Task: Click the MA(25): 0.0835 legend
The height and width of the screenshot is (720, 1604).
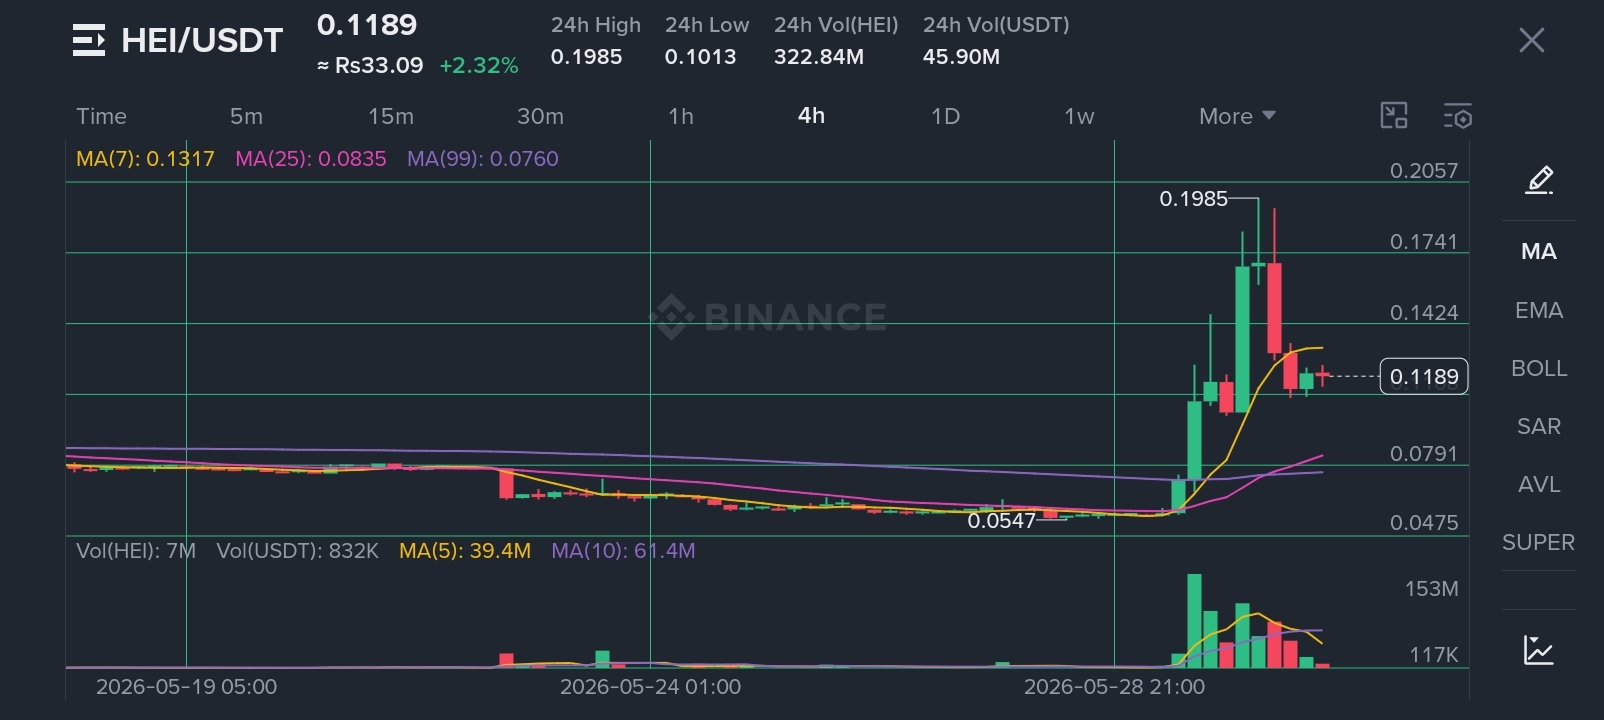Action: point(311,159)
